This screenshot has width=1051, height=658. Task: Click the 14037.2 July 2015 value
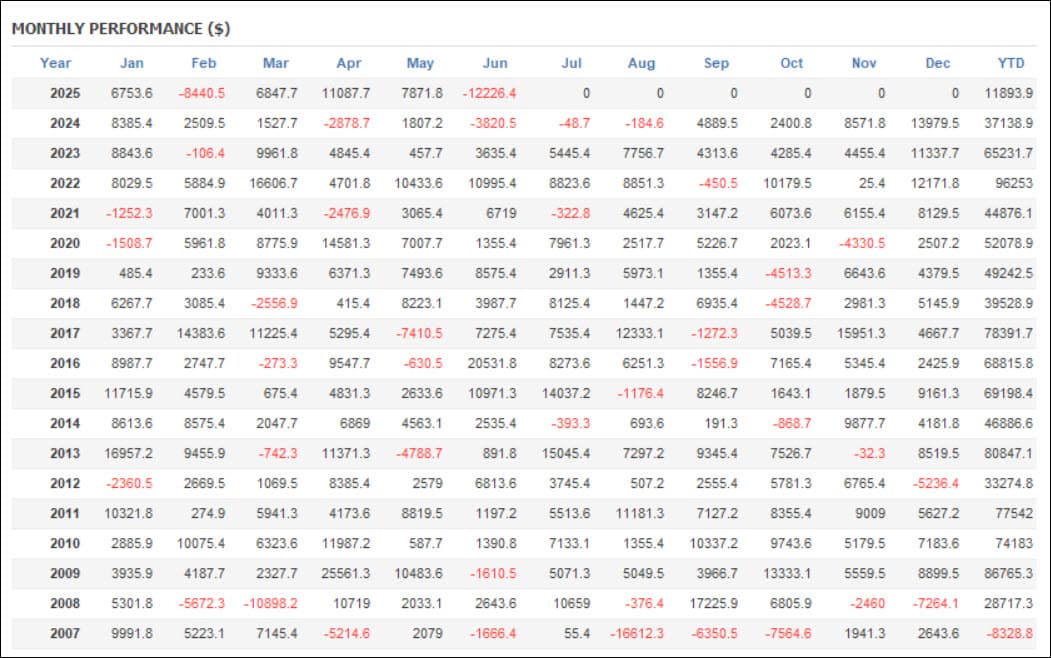(566, 393)
